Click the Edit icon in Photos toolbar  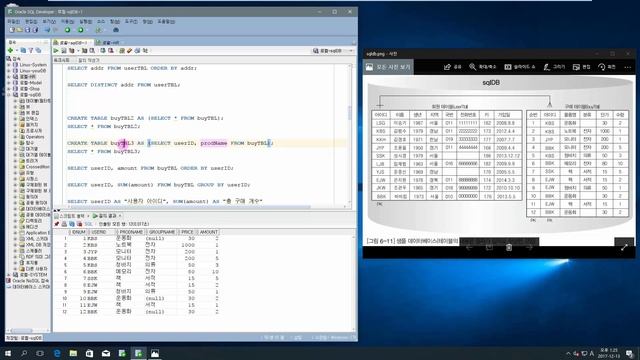pos(582,67)
